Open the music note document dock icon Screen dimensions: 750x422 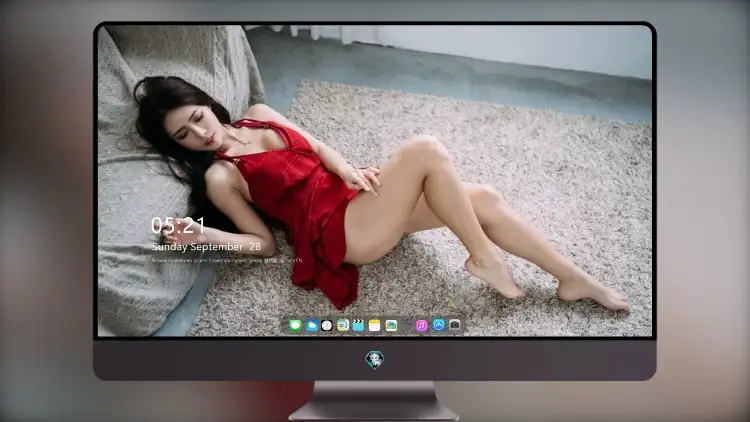point(342,326)
